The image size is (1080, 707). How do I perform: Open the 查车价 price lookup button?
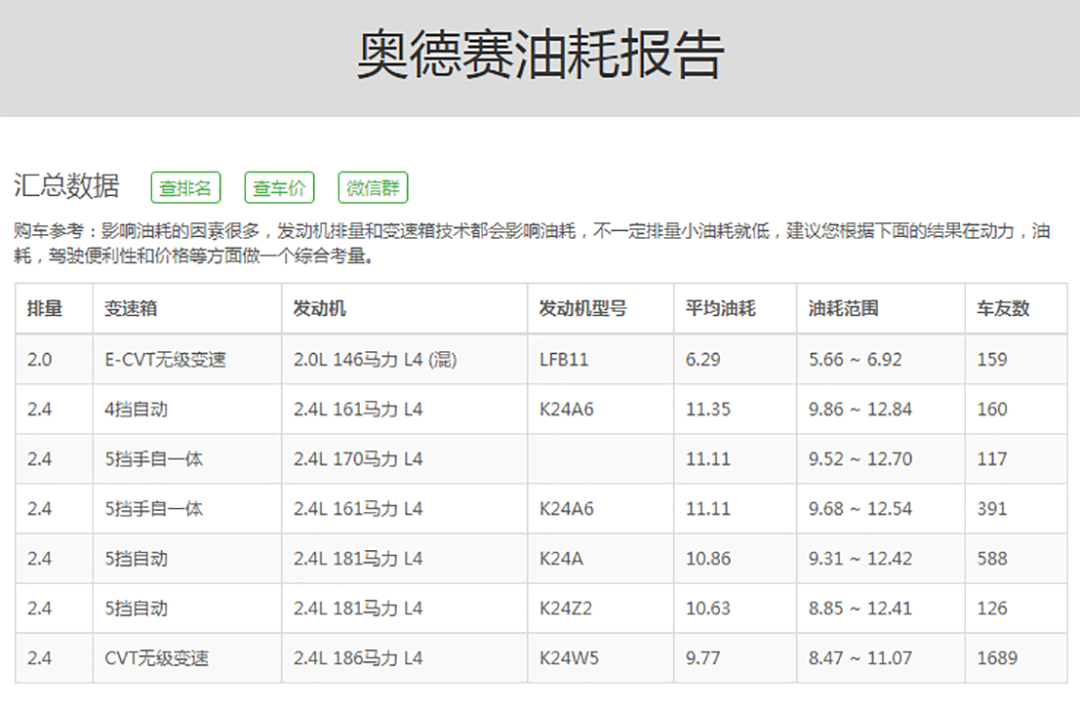tap(278, 188)
